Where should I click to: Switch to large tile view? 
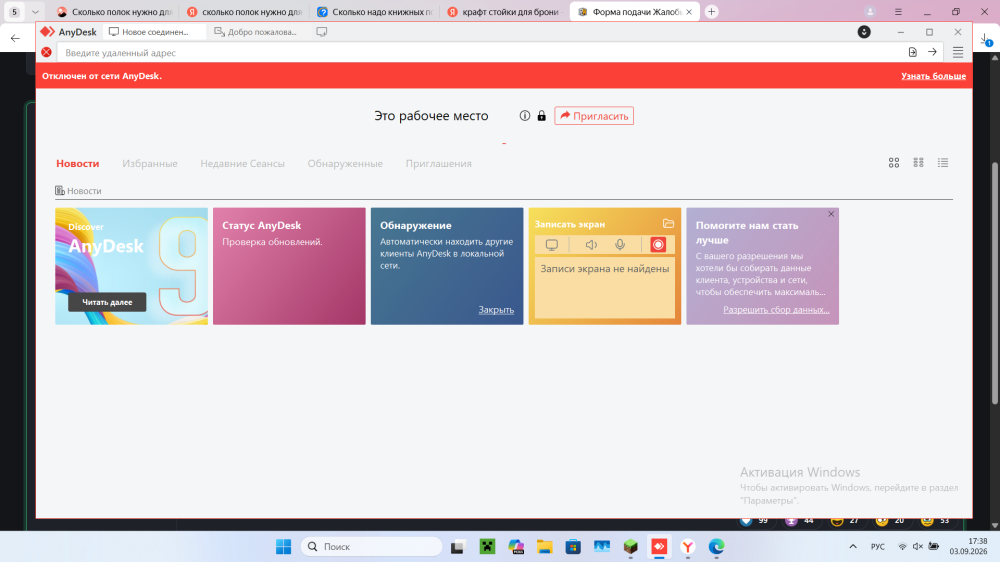pos(894,163)
